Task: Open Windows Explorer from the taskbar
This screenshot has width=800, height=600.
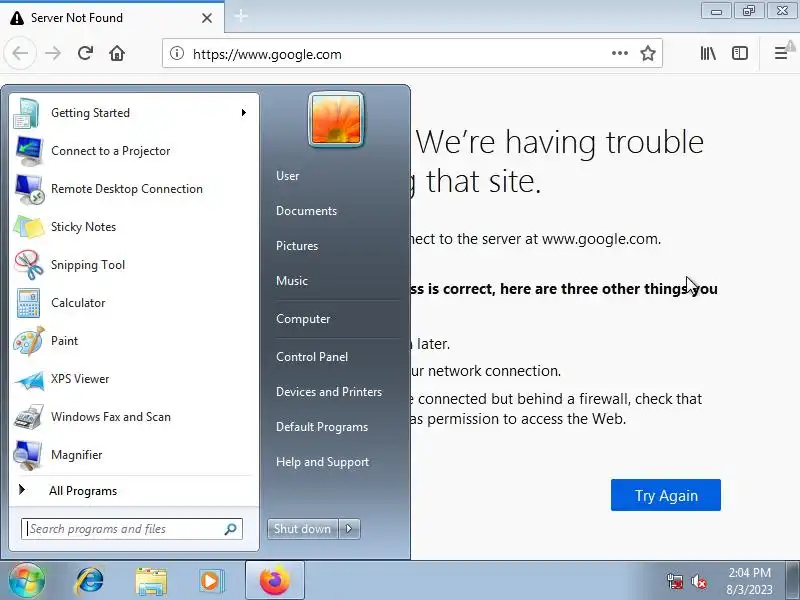Action: [x=151, y=581]
